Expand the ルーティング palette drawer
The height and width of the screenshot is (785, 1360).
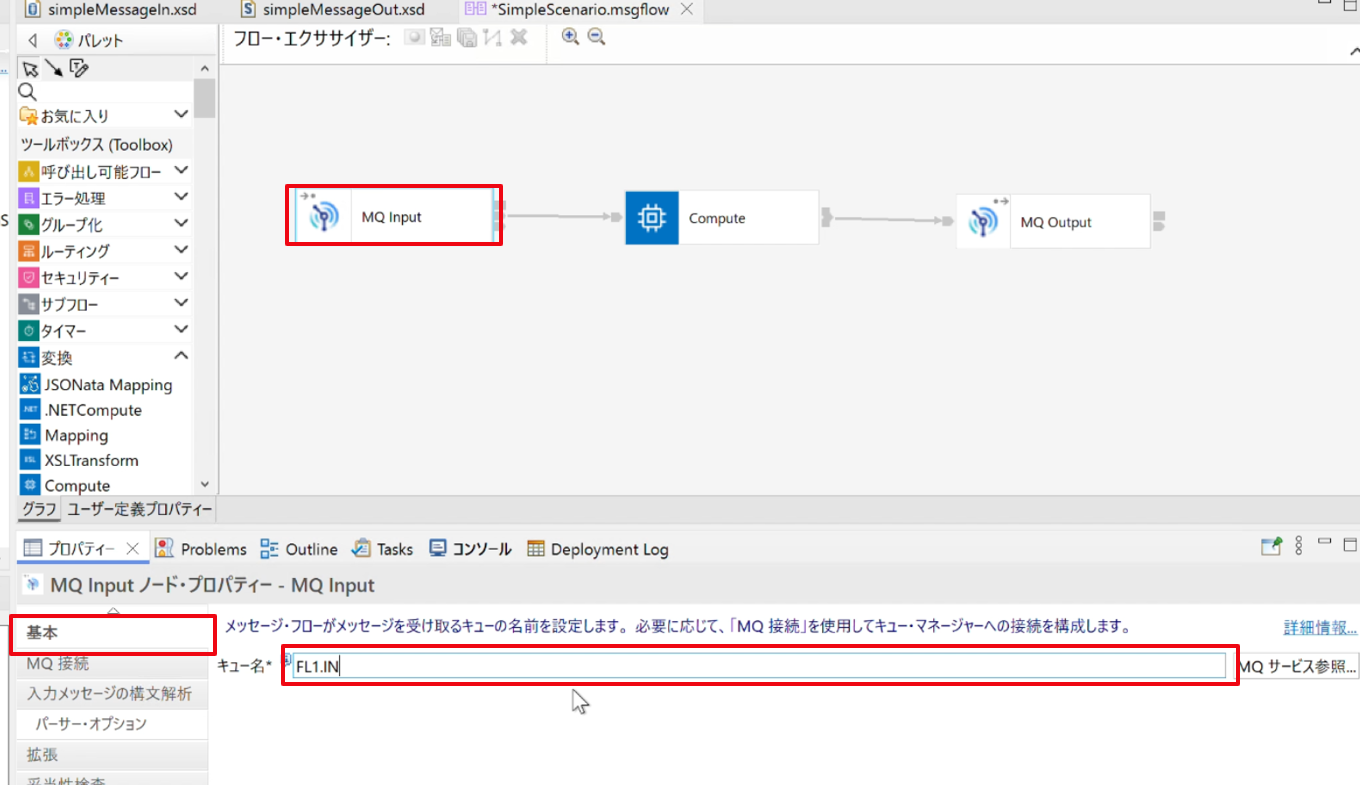(181, 249)
